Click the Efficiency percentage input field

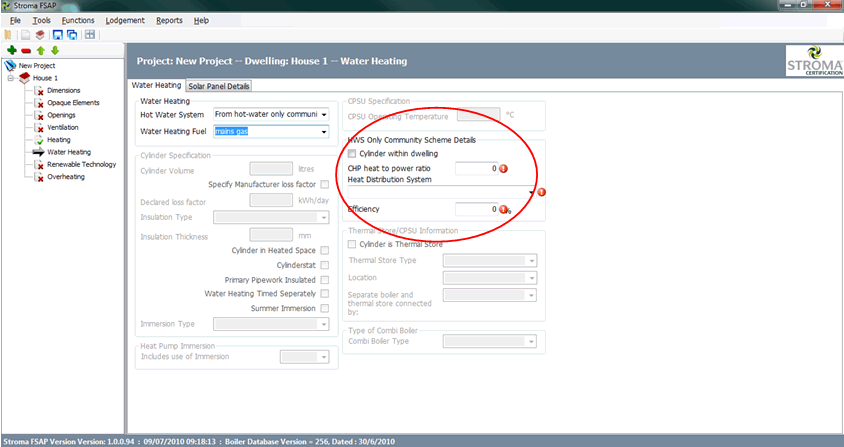(476, 209)
